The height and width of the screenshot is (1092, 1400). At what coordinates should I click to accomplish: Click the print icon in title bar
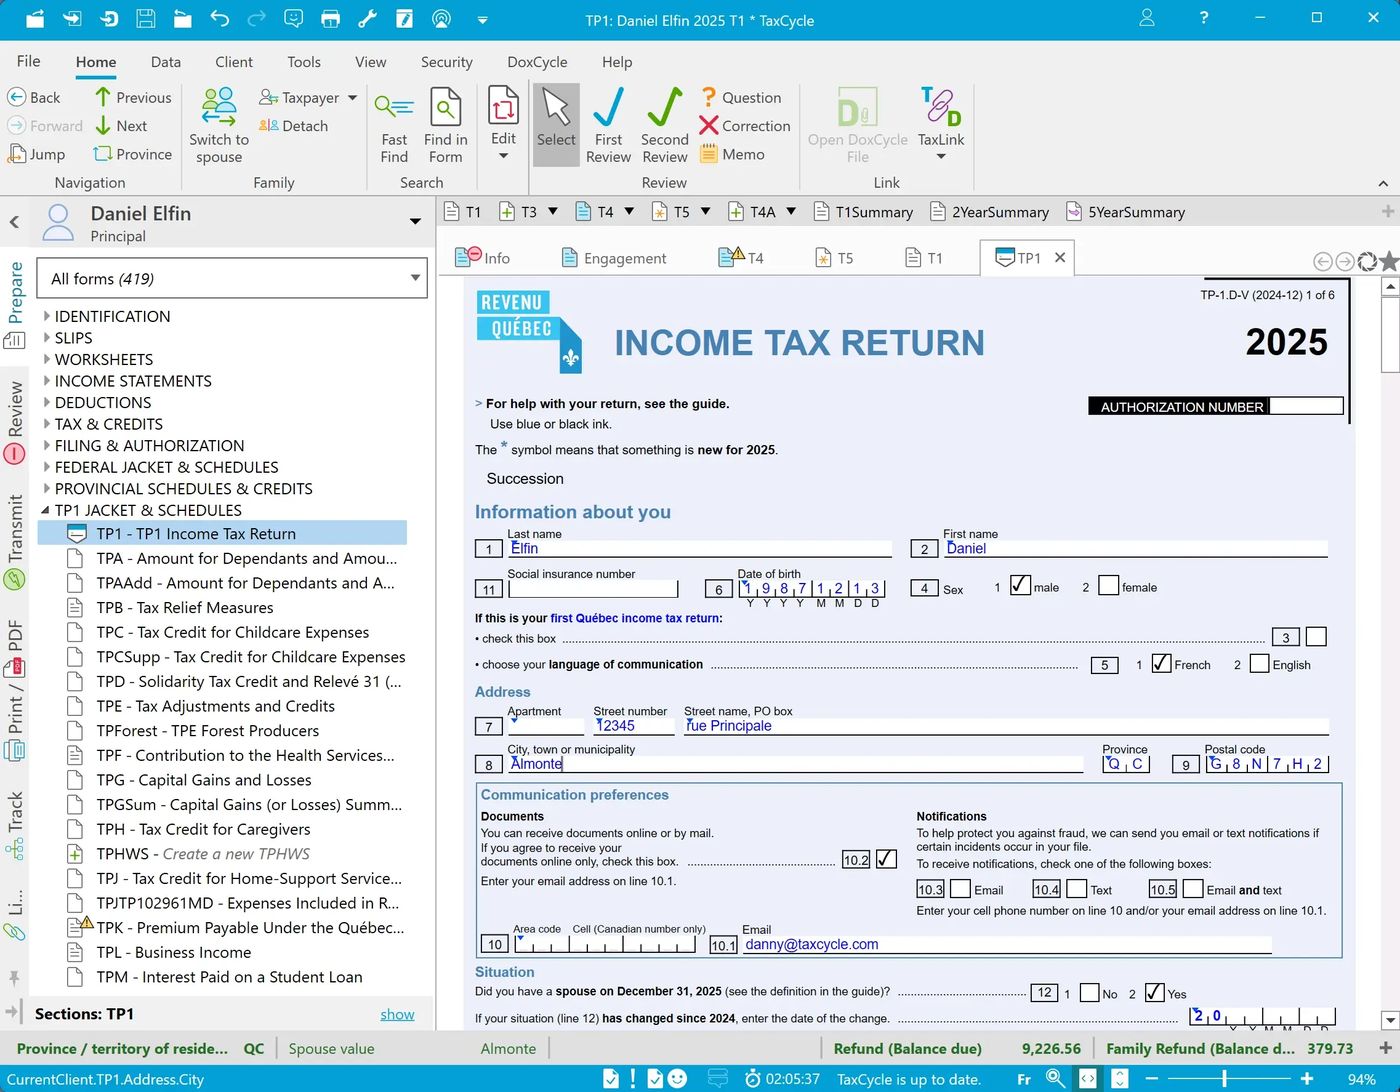click(x=330, y=19)
